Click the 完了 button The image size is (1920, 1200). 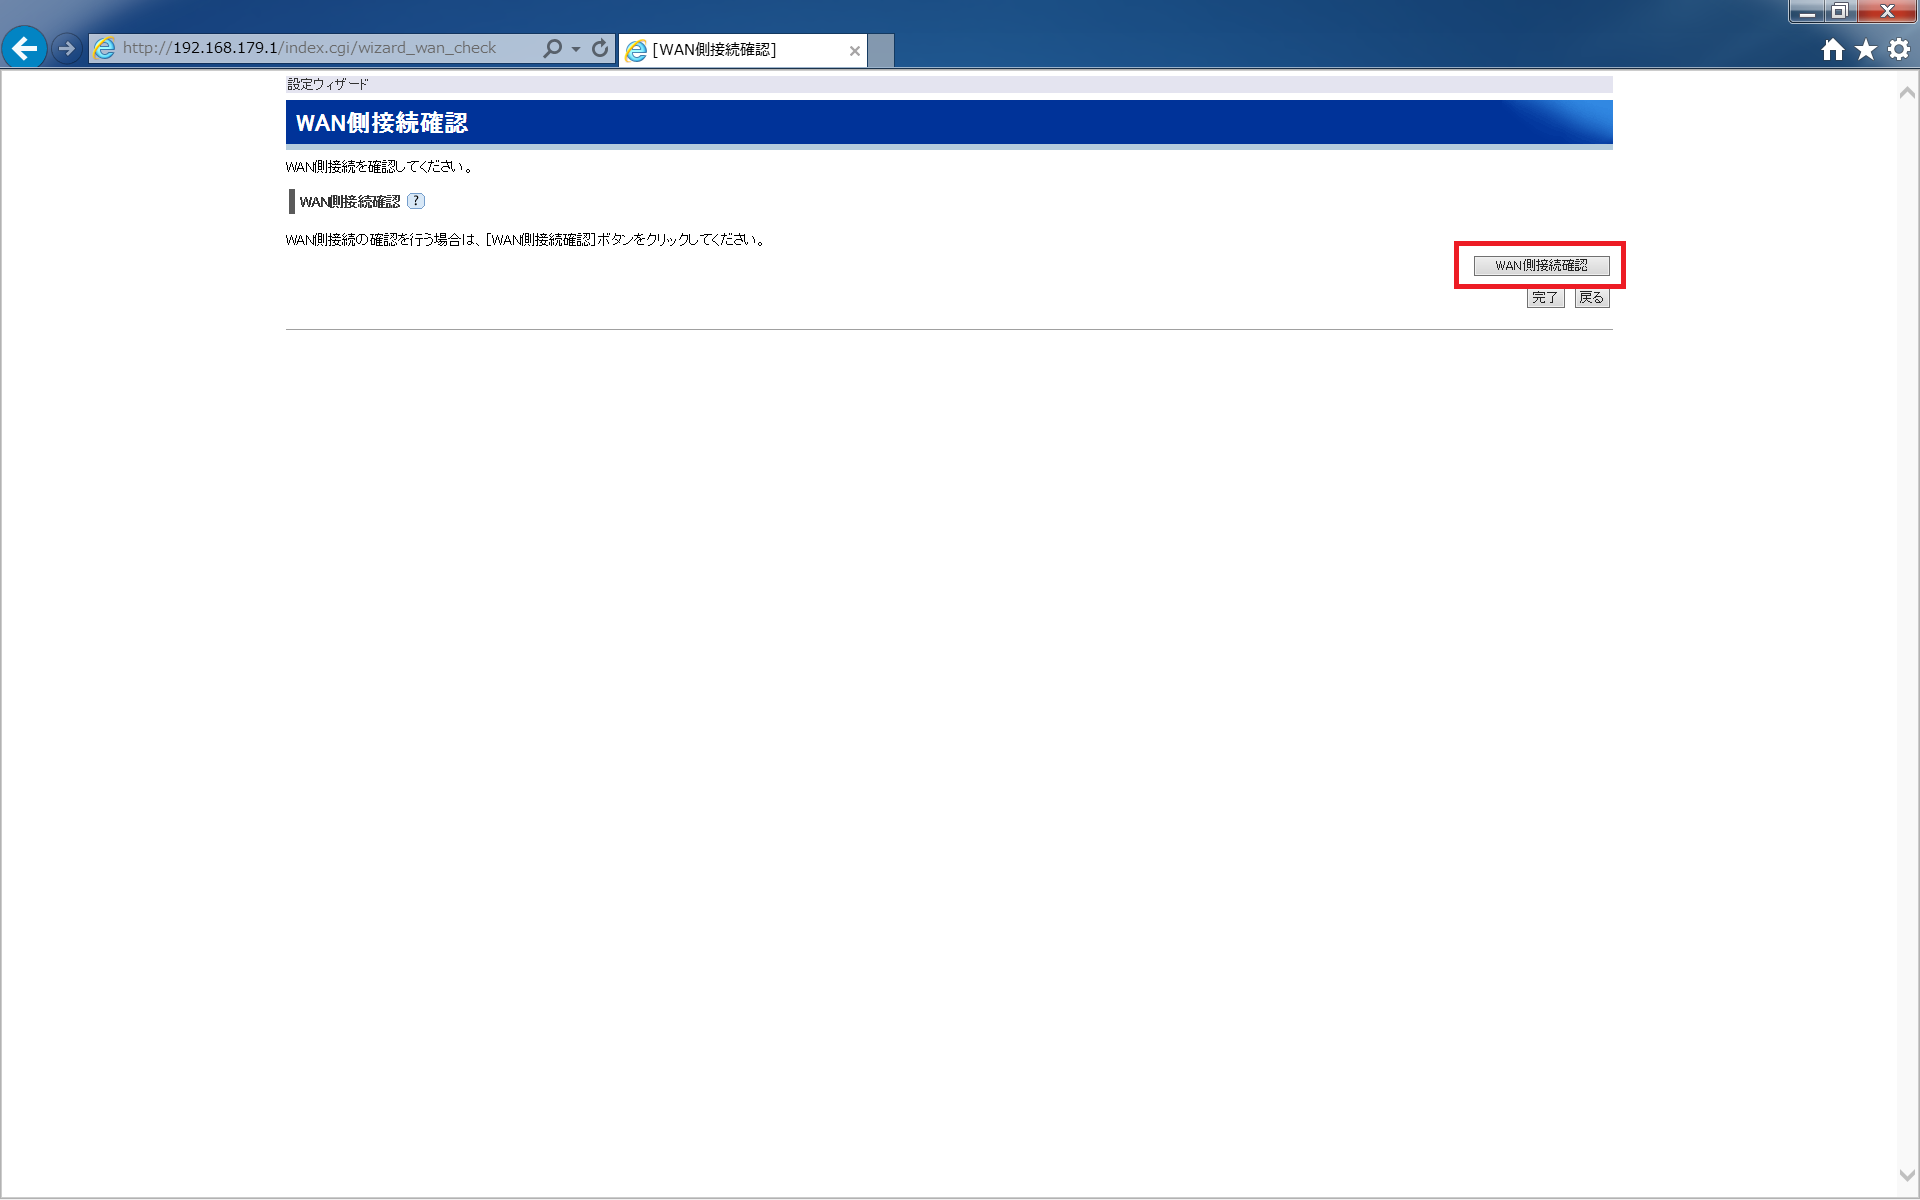pos(1545,298)
